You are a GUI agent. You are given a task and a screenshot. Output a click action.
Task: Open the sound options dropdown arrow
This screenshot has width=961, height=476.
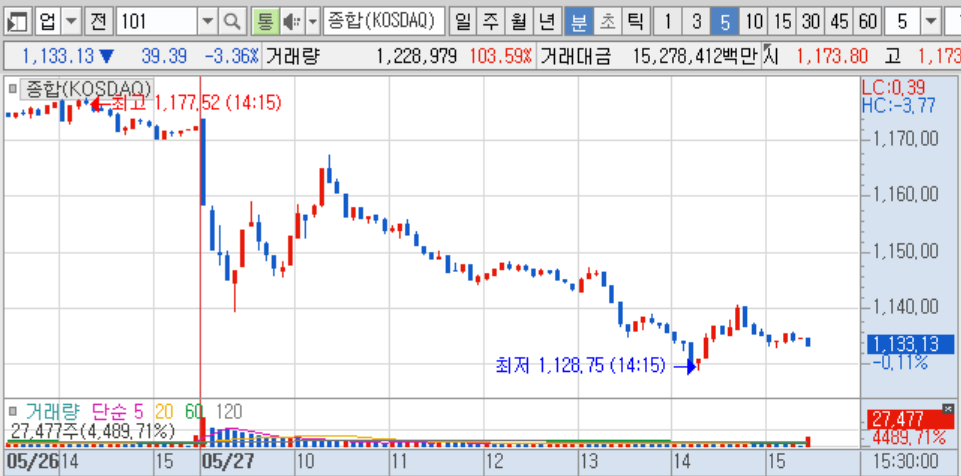click(x=313, y=23)
